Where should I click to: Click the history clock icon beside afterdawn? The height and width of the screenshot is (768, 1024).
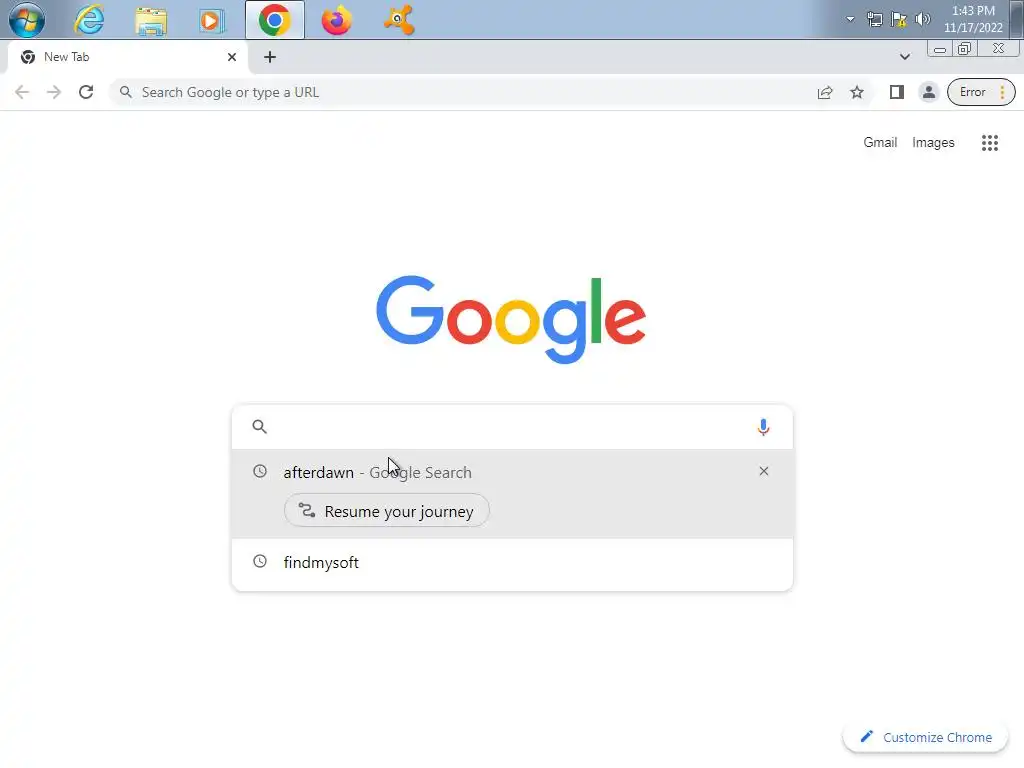pos(260,471)
